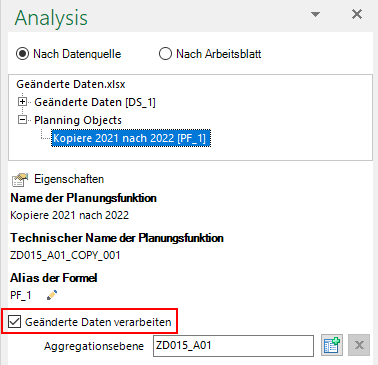Click into the Aggregationsebene ZD015_A01 field
The image size is (378, 365).
tap(233, 346)
